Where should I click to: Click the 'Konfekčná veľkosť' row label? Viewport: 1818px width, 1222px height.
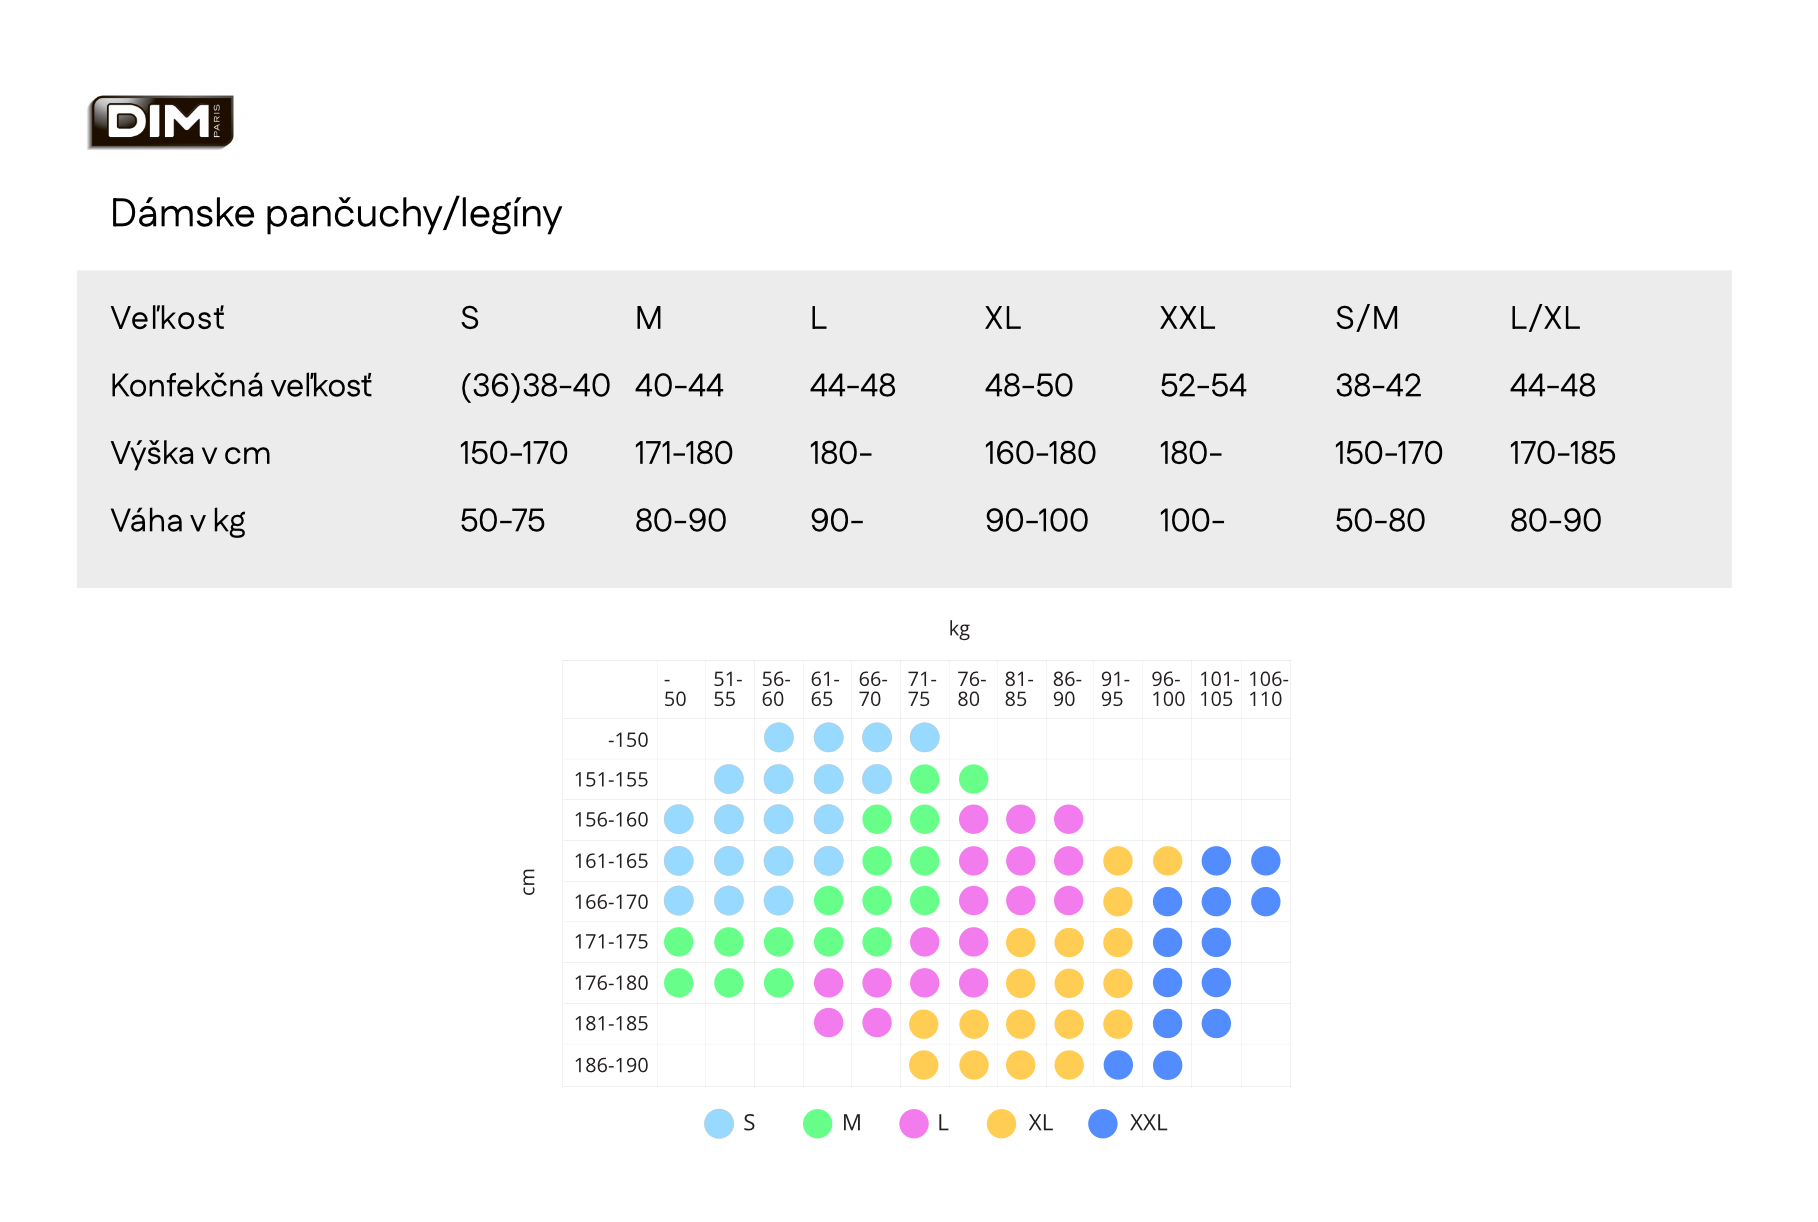coord(241,385)
